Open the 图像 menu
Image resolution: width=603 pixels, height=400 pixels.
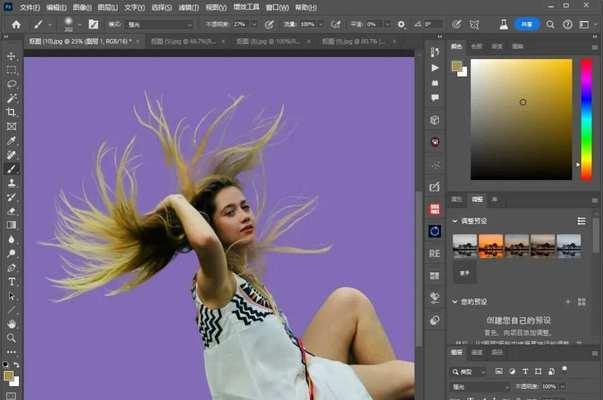pos(82,7)
